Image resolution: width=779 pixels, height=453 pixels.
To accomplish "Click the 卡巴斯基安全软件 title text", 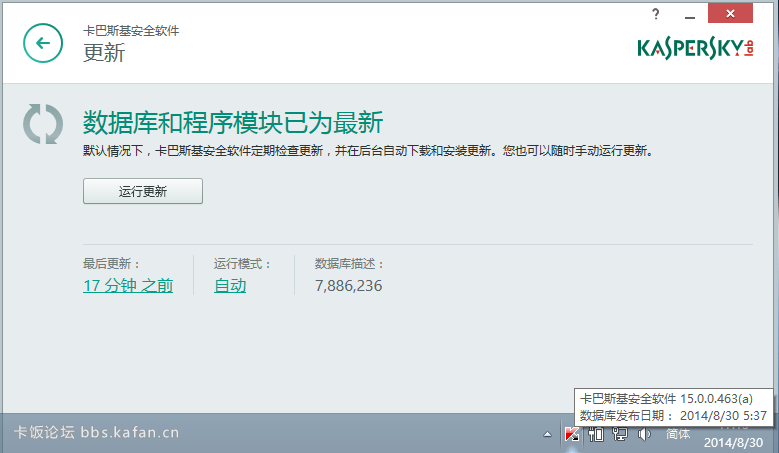I will [131, 31].
